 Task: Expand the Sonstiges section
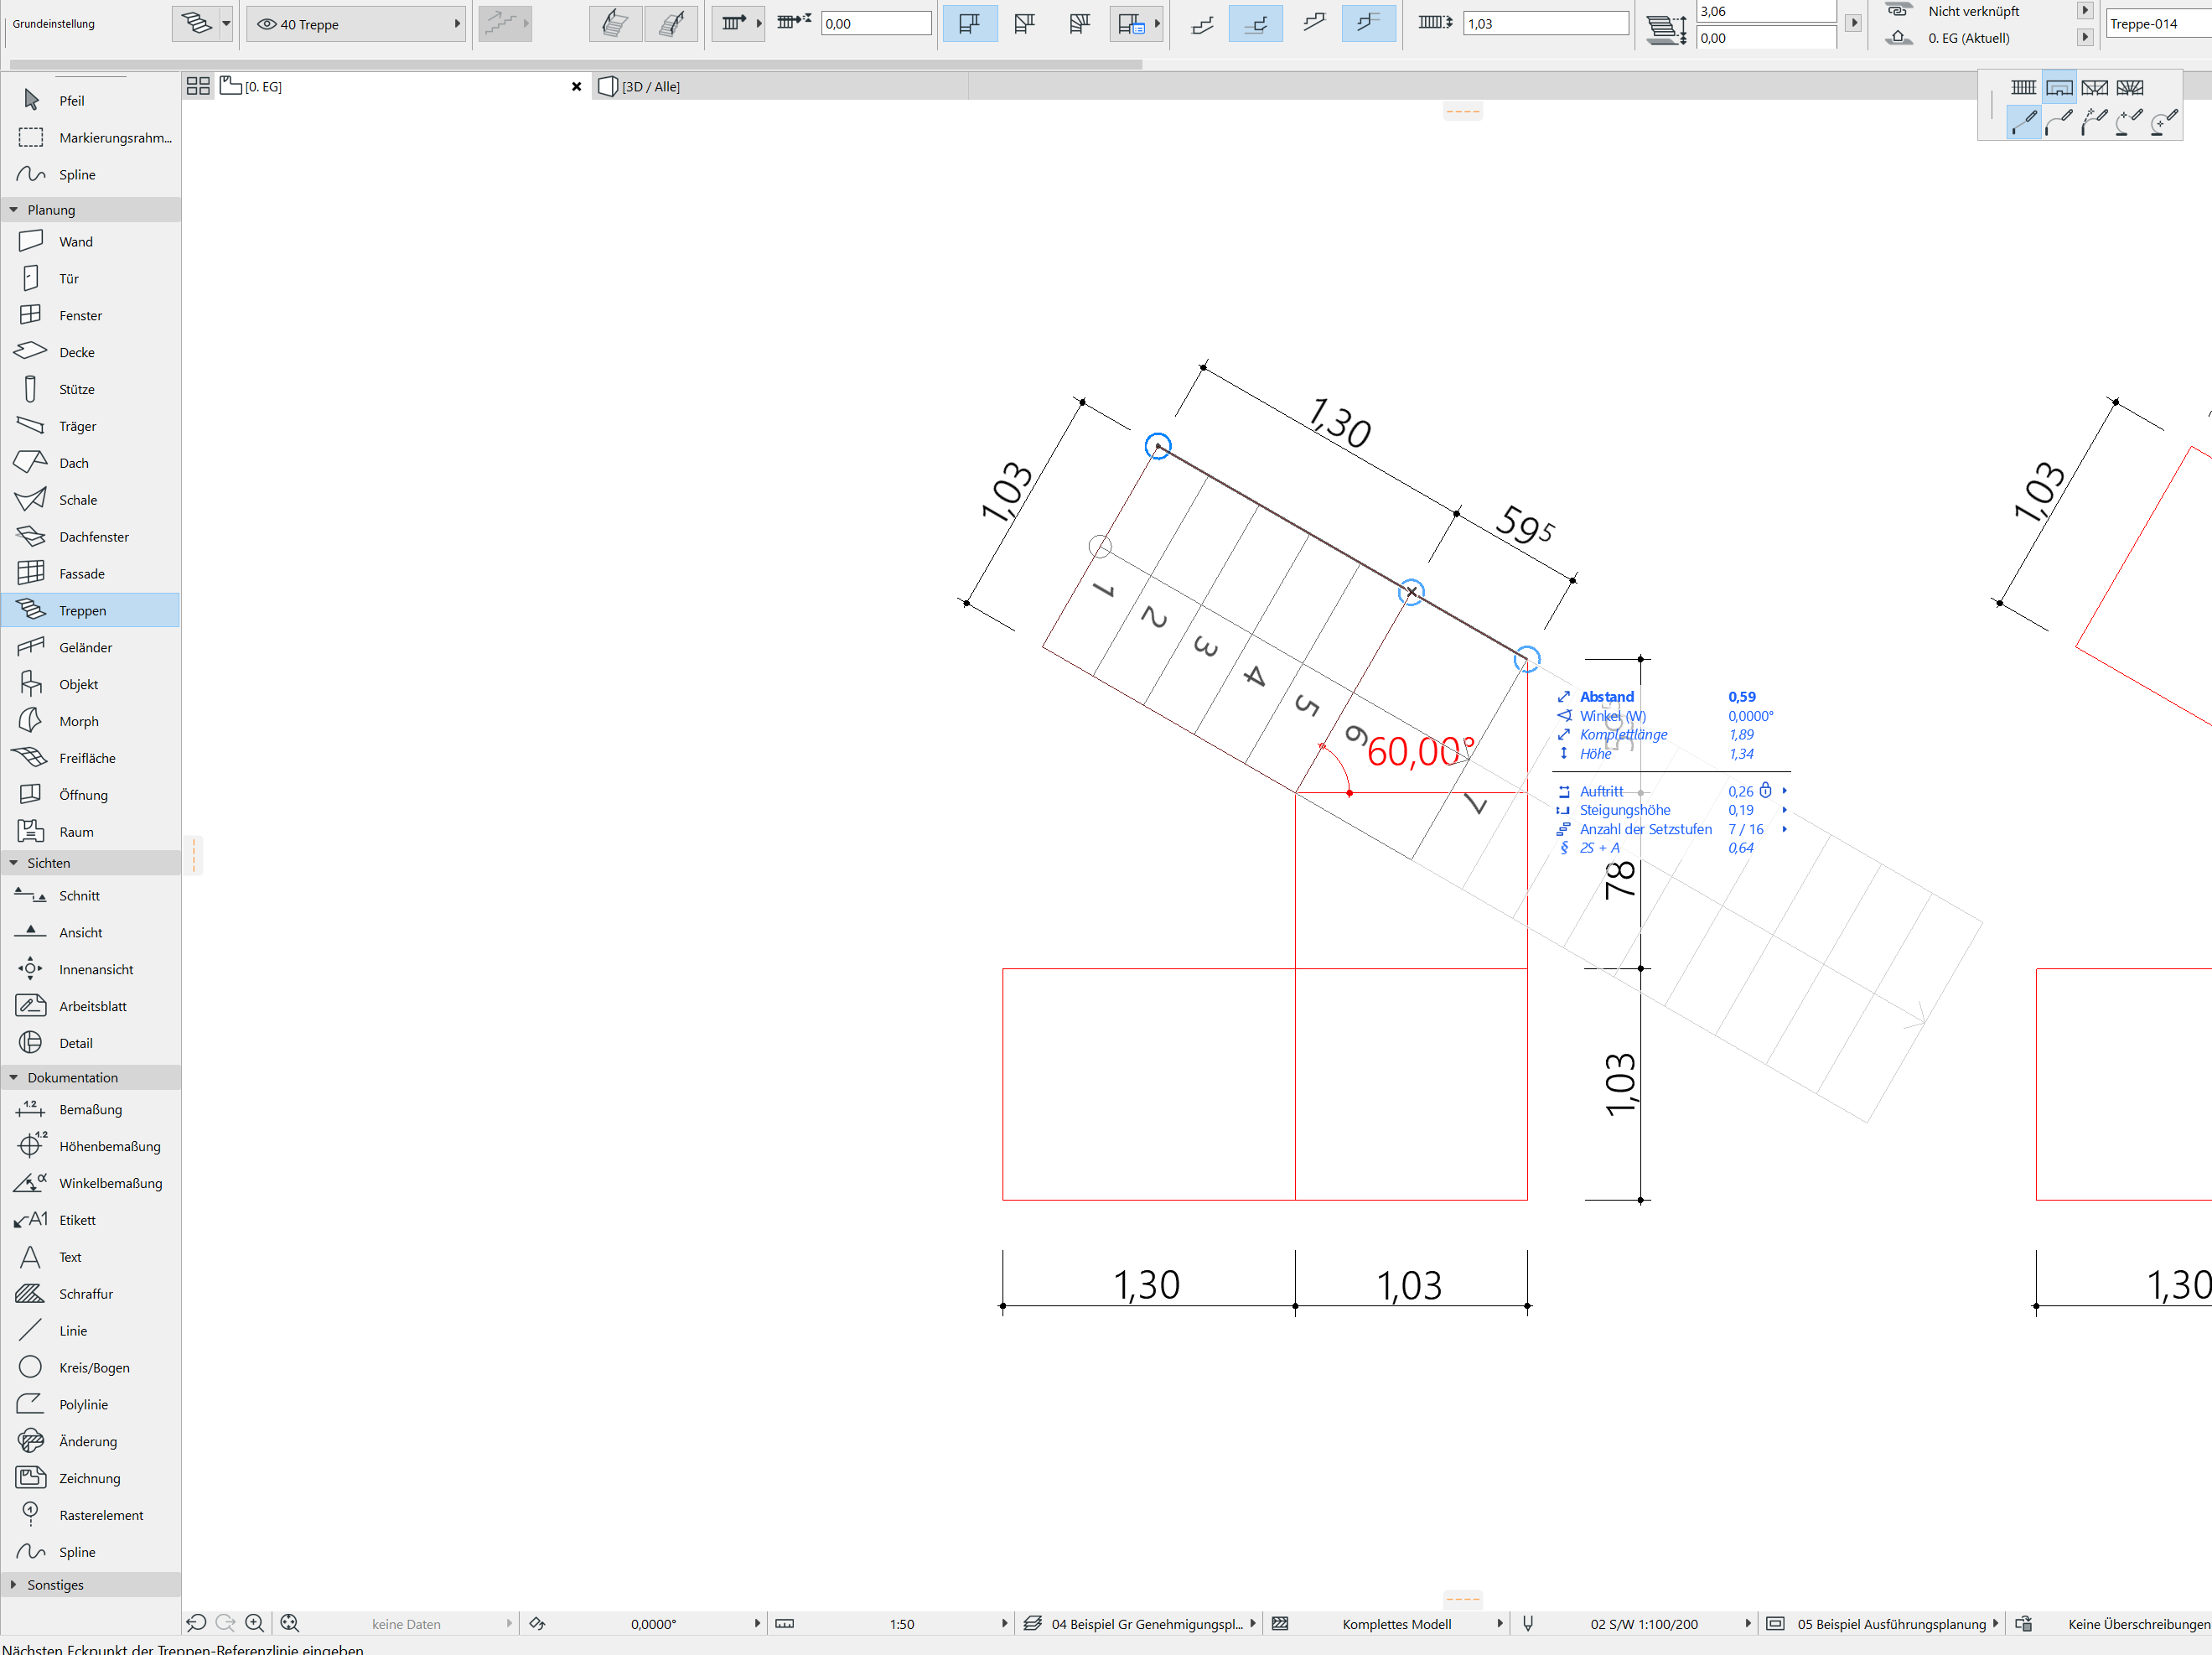click(x=14, y=1584)
